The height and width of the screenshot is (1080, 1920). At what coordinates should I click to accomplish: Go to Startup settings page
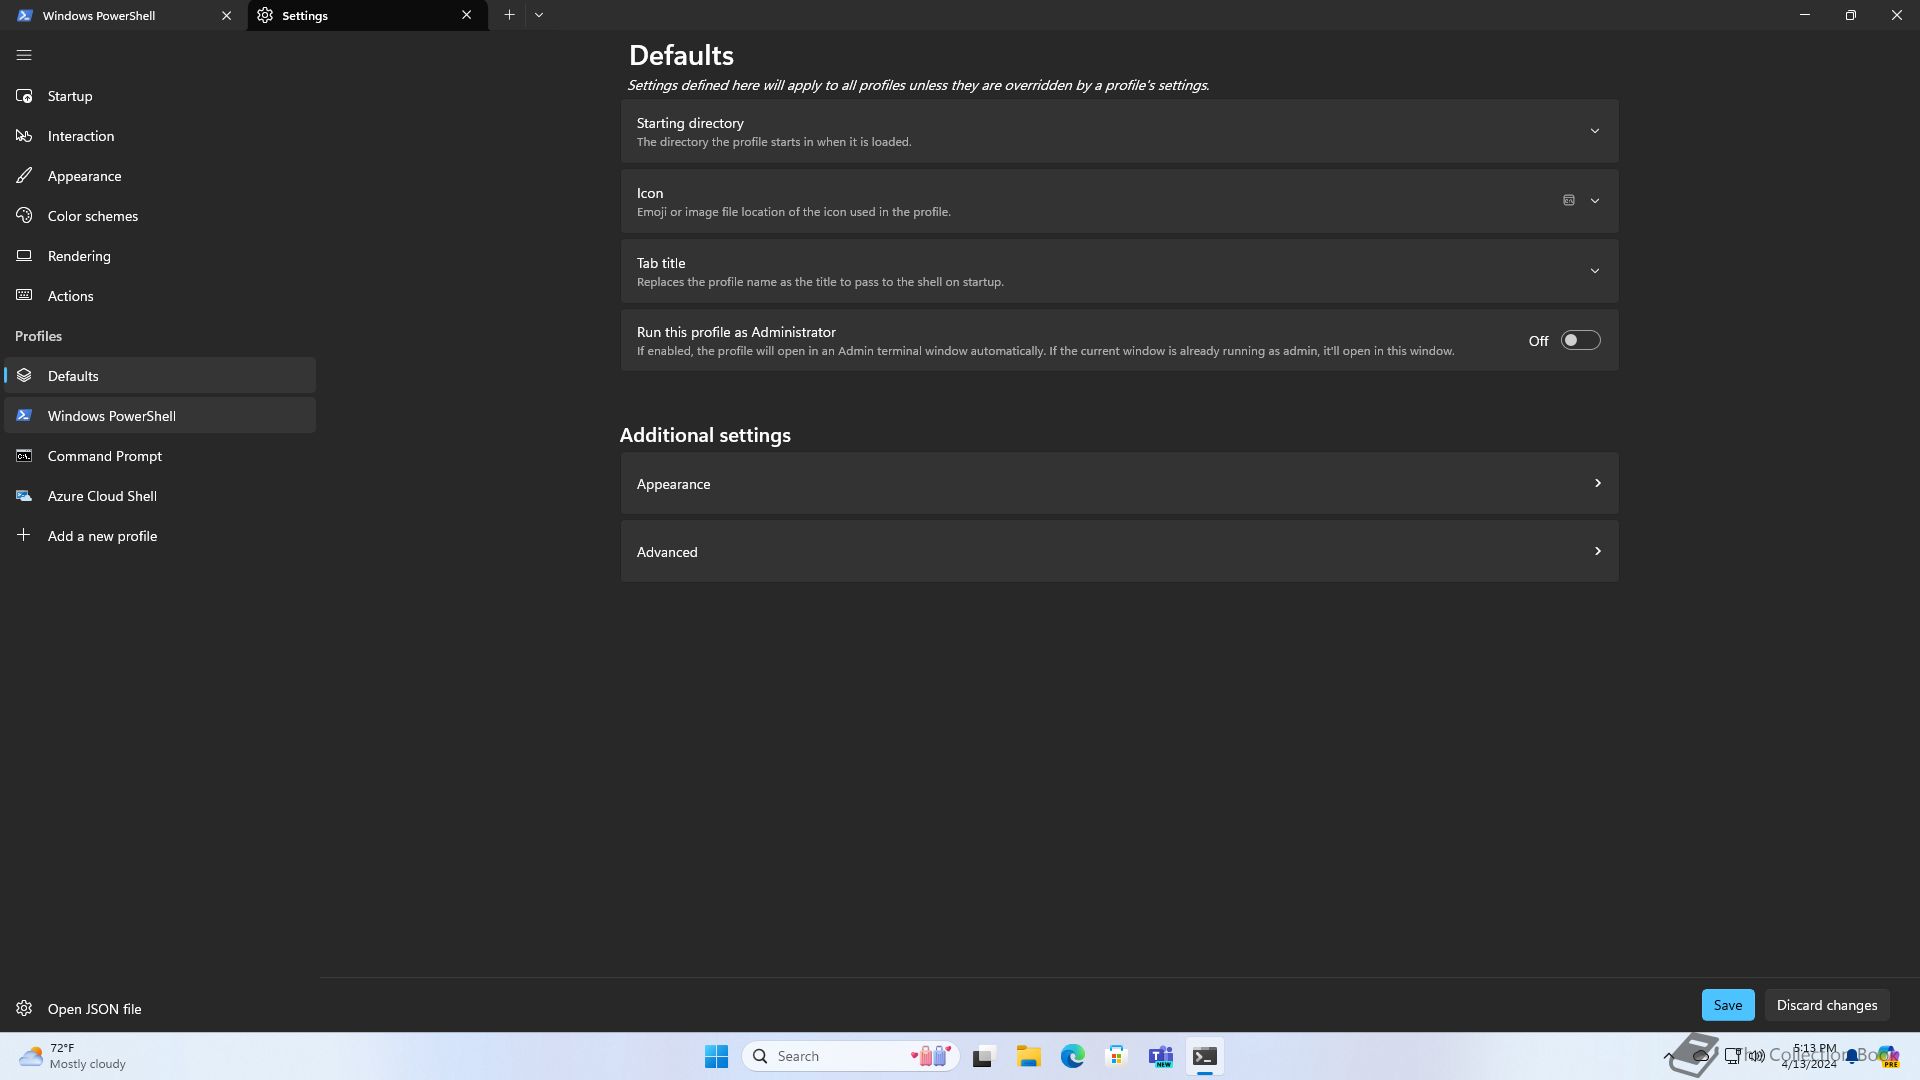click(x=160, y=96)
